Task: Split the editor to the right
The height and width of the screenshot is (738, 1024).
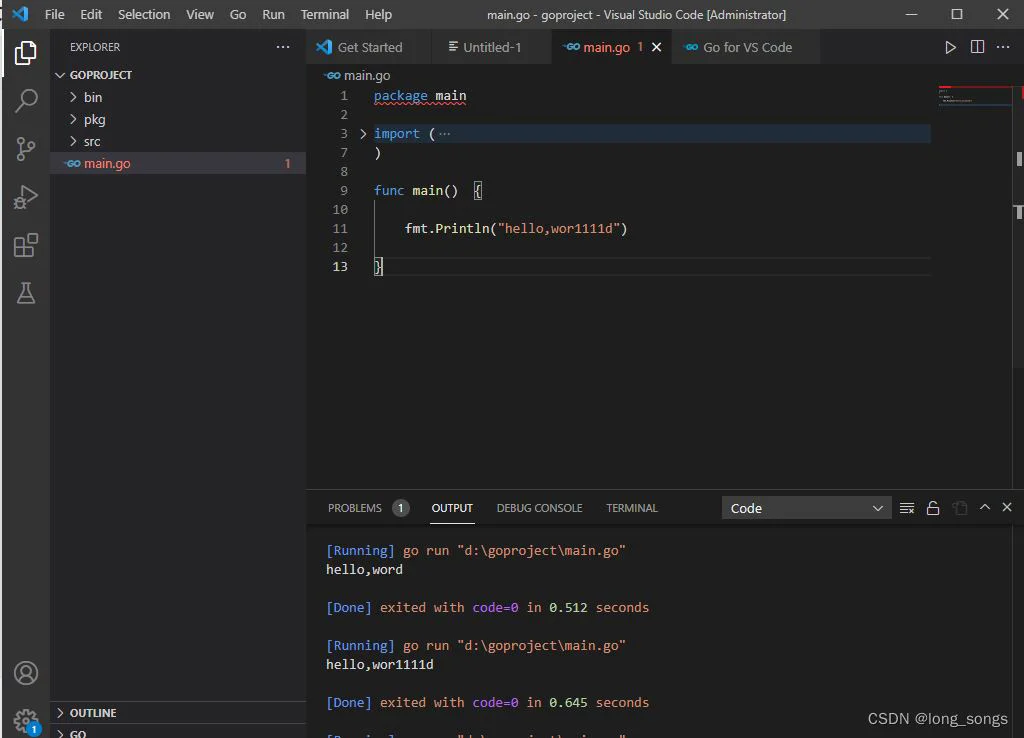Action: (977, 47)
